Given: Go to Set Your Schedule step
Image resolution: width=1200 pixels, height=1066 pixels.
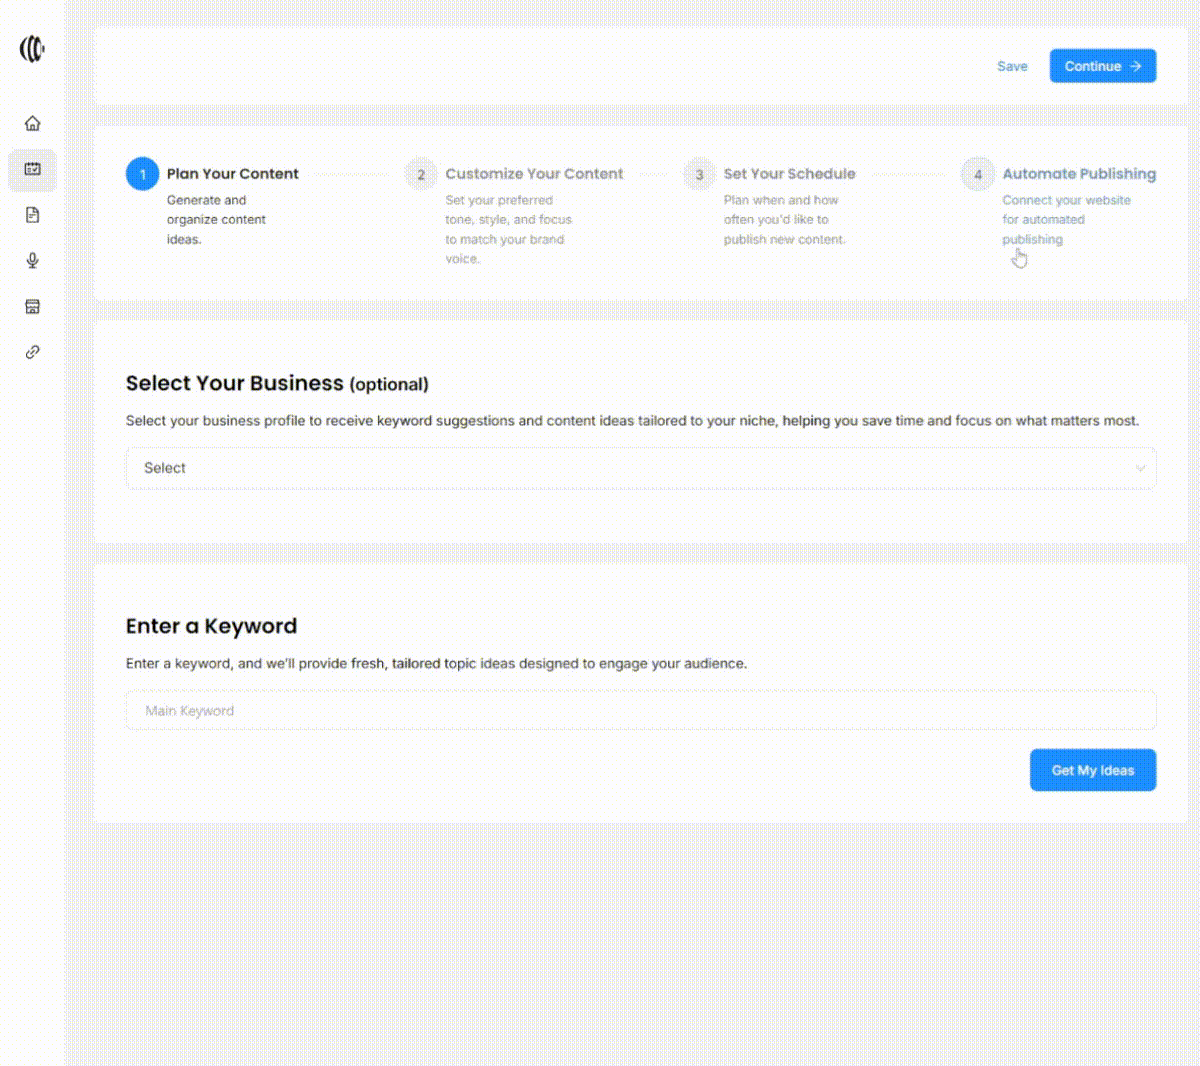Looking at the screenshot, I should click(x=789, y=174).
